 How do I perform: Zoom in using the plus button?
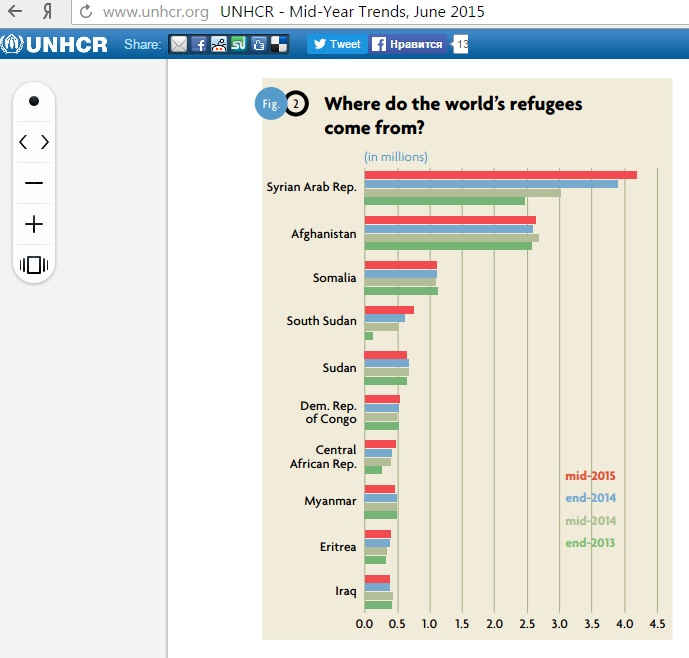[34, 224]
